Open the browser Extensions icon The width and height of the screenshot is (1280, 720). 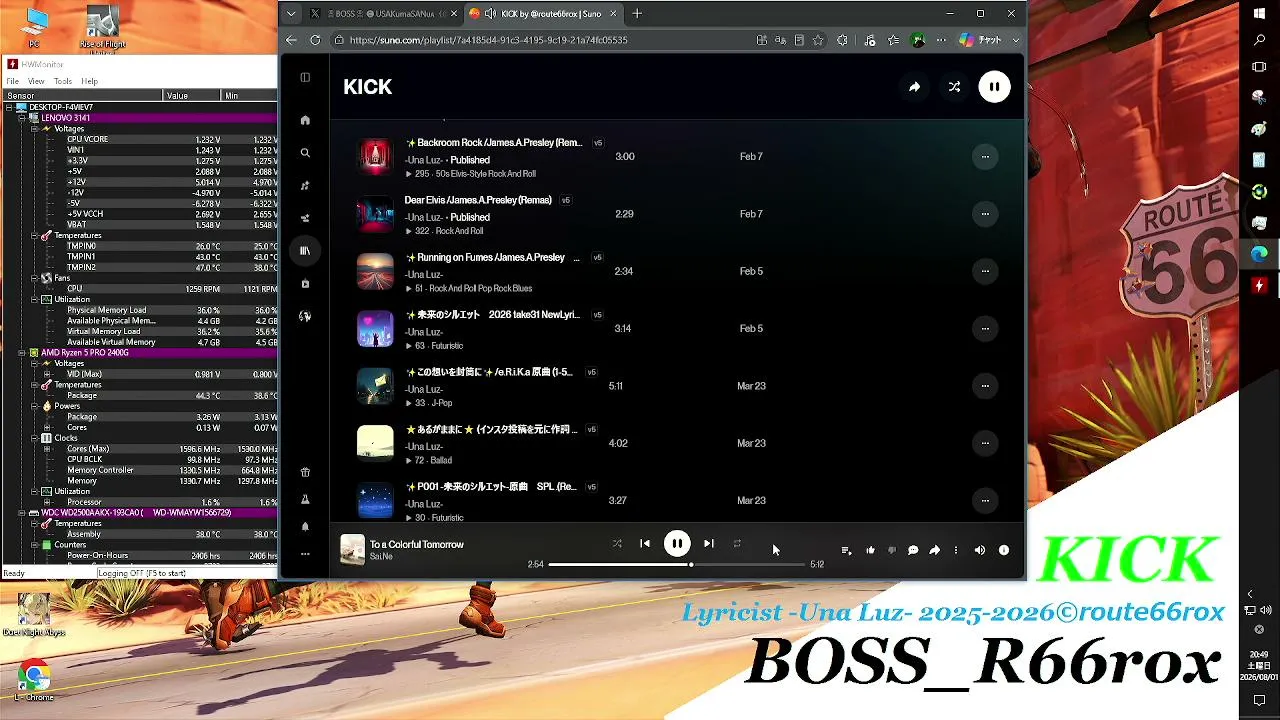tap(842, 40)
